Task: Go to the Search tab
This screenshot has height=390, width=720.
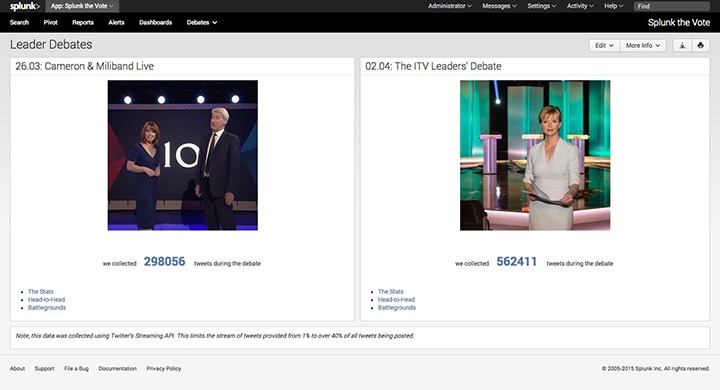Action: click(x=19, y=23)
